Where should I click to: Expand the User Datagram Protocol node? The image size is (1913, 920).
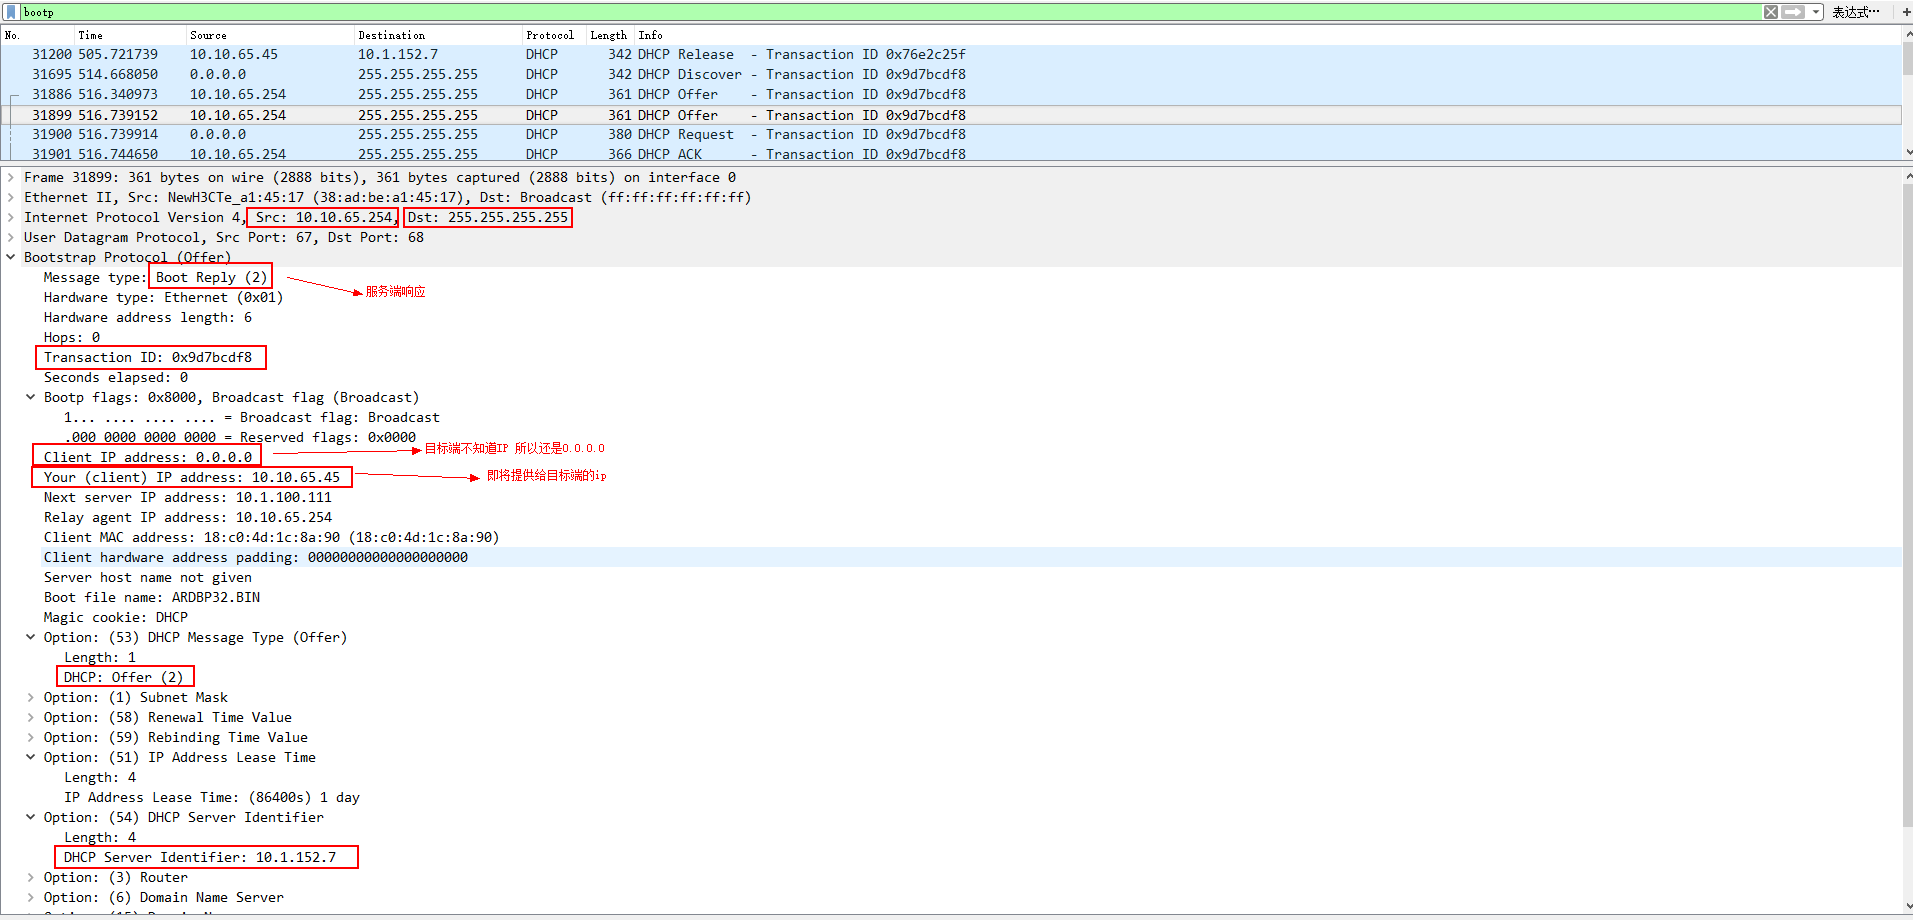[x=11, y=238]
